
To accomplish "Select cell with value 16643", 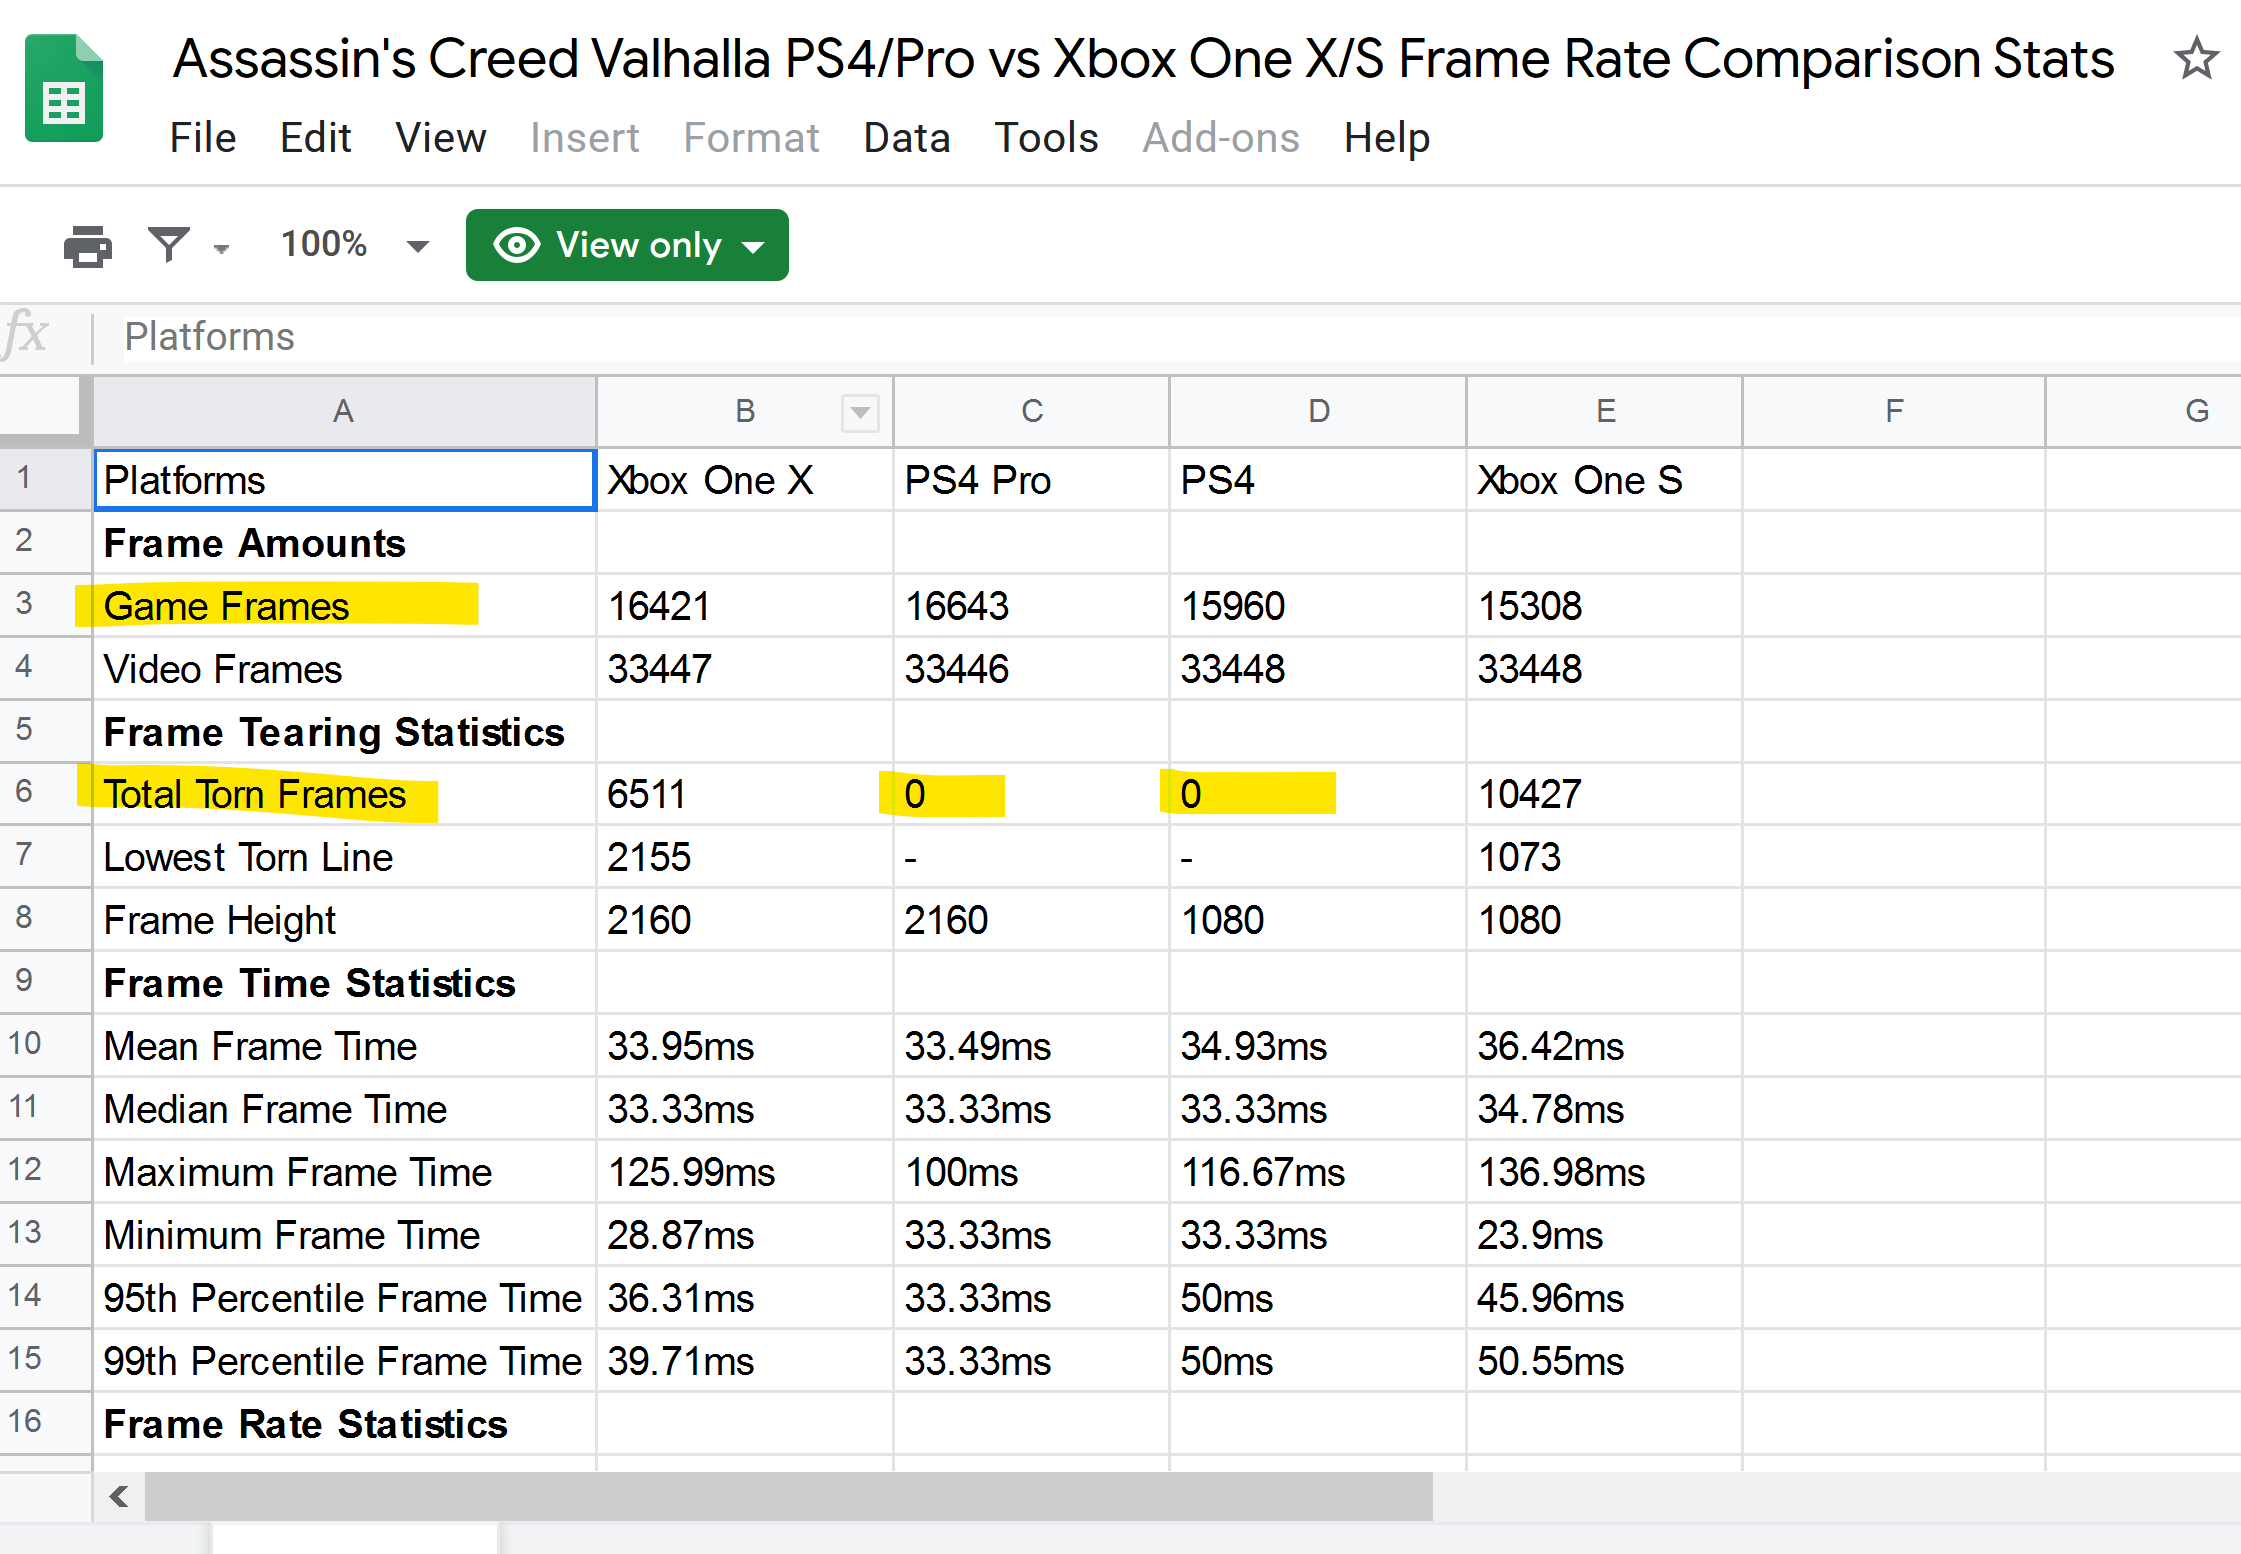I will click(x=1031, y=606).
